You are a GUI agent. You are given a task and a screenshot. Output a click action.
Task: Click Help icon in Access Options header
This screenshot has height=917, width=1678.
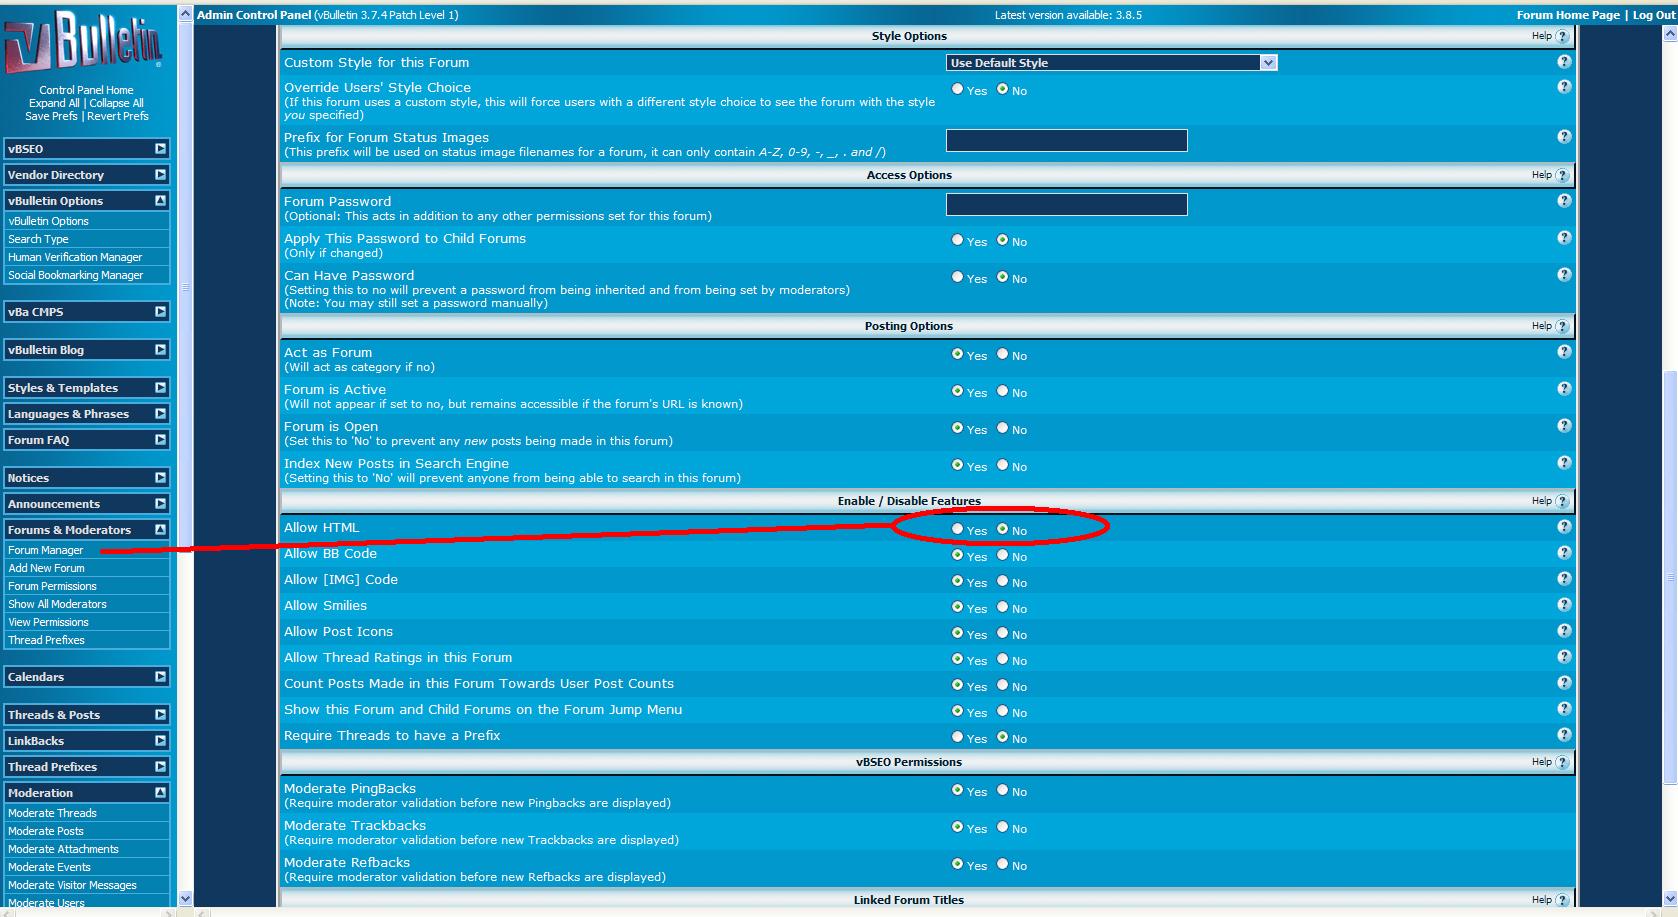(1562, 175)
